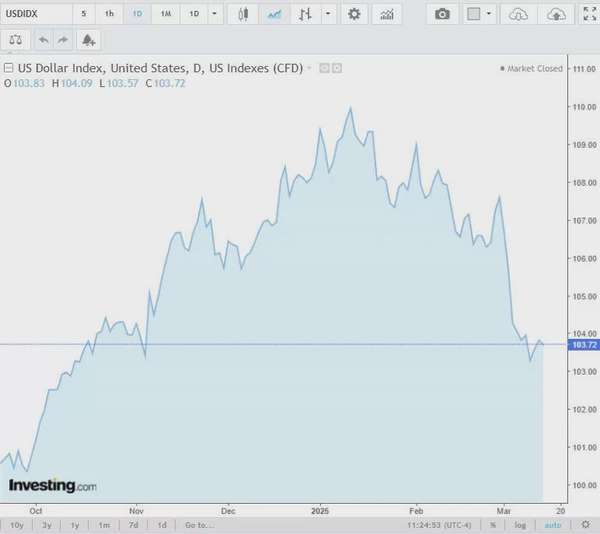Click the Nov time axis label

tap(136, 511)
